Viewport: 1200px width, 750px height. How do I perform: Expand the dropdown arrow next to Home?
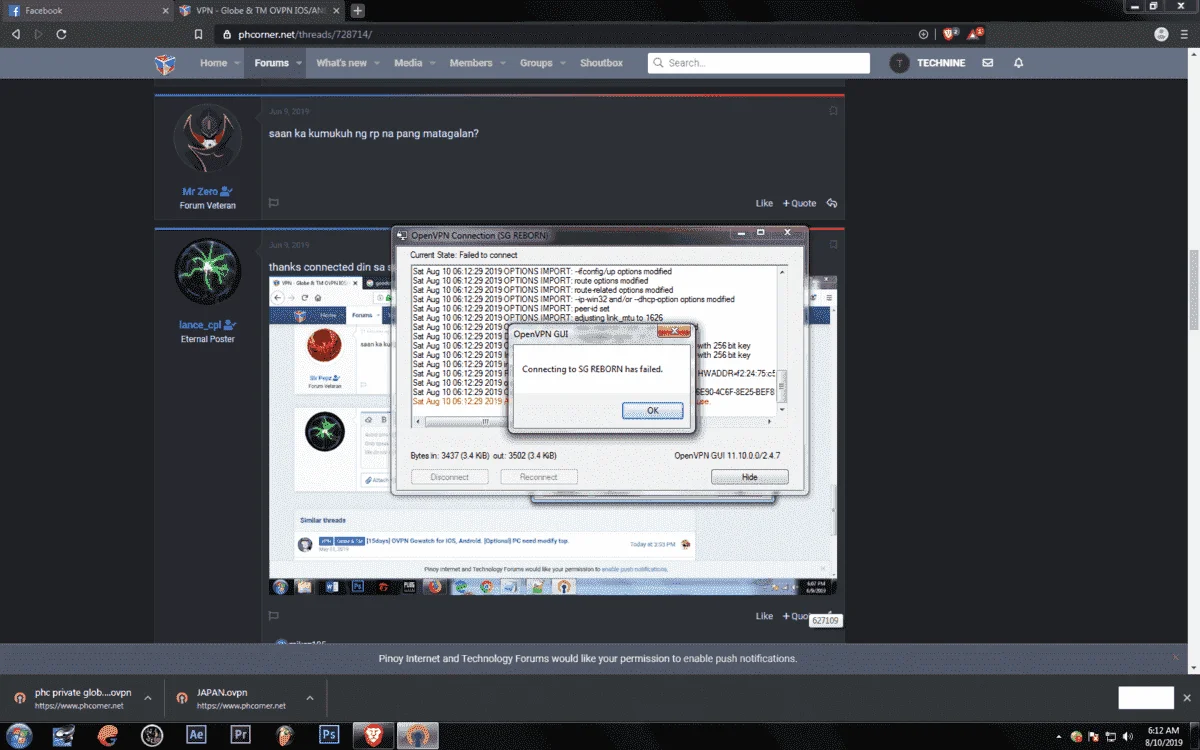click(x=237, y=63)
